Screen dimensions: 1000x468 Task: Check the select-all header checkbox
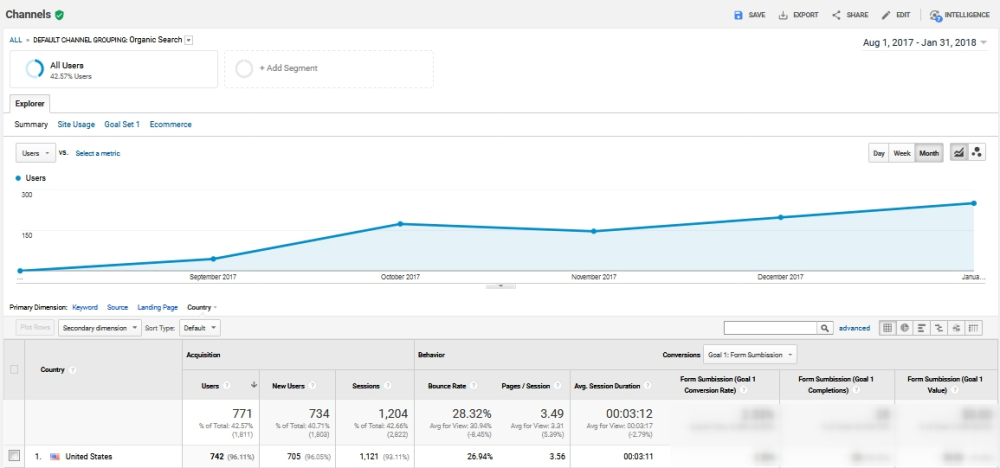[14, 369]
